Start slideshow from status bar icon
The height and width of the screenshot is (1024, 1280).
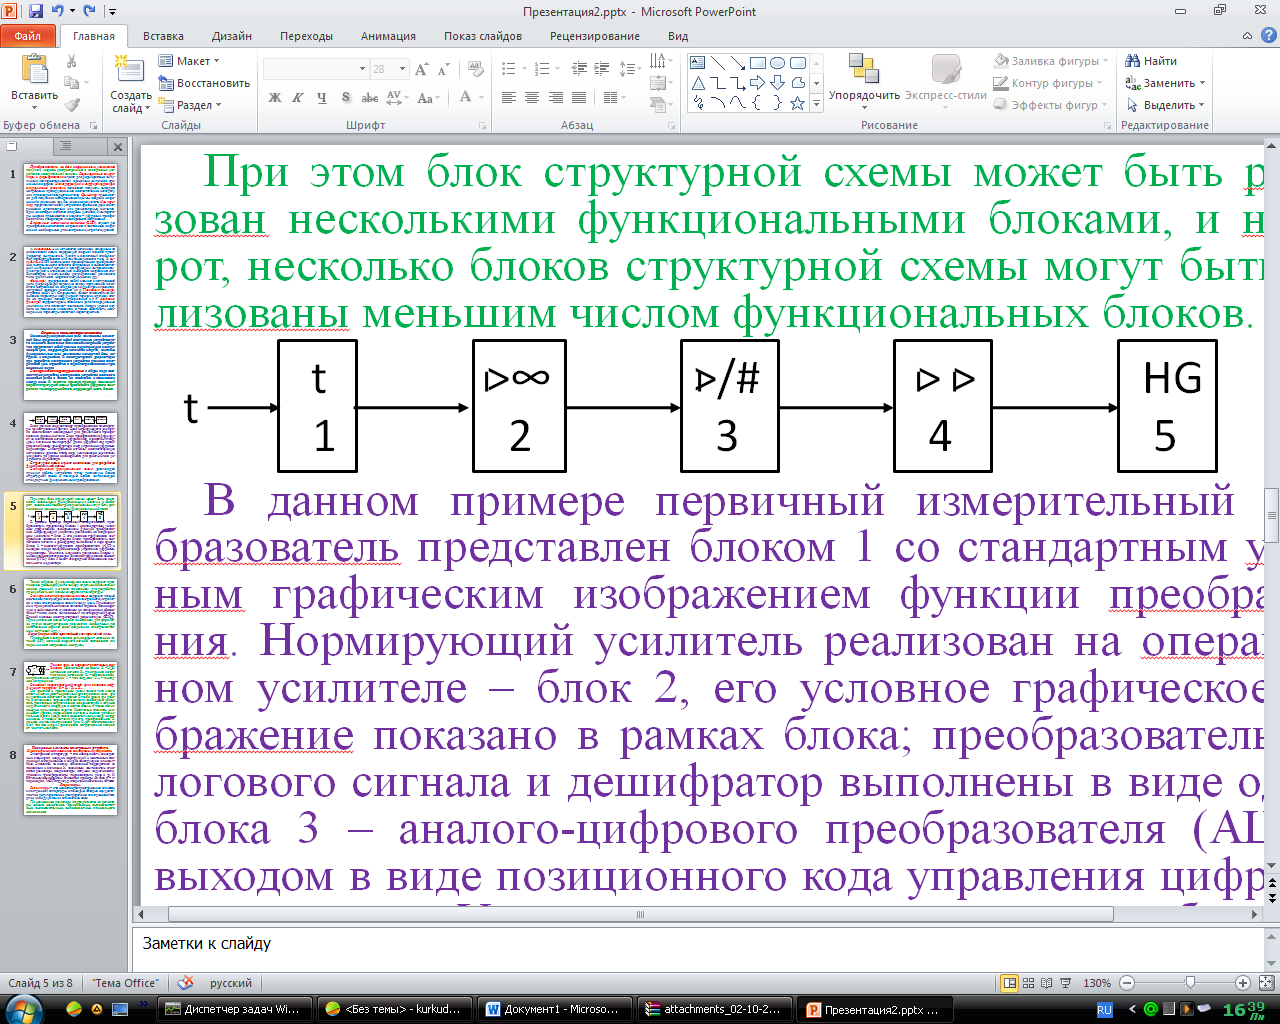pyautogui.click(x=1066, y=983)
